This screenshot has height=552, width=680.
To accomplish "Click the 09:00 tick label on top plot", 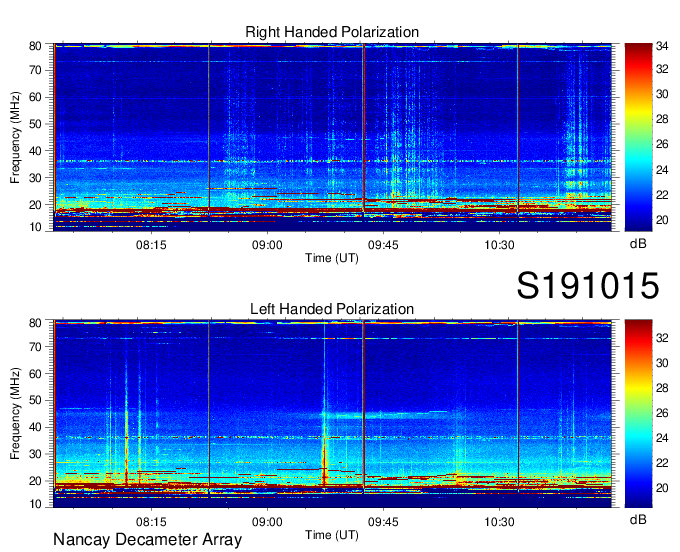I will (x=267, y=245).
